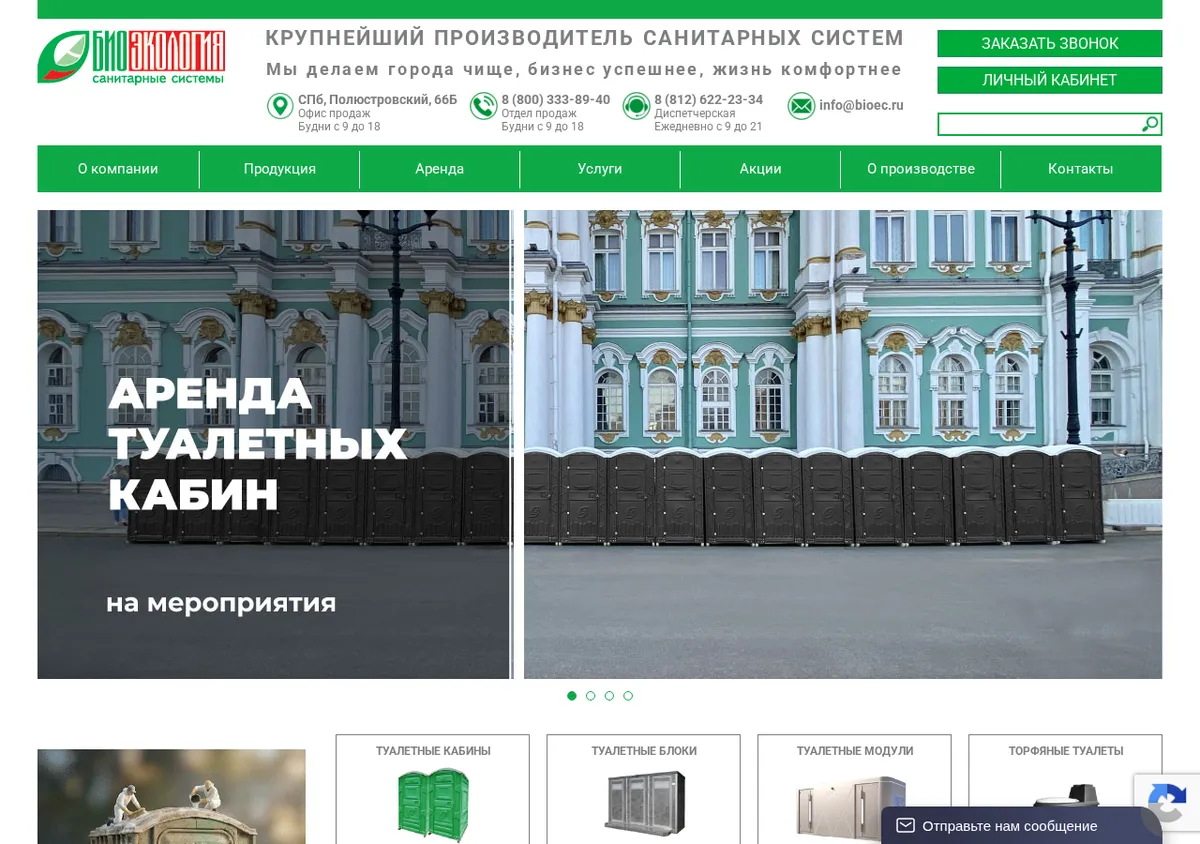This screenshot has width=1200, height=844.
Task: Click the reCAPTCHA badge icon
Action: (x=1166, y=803)
